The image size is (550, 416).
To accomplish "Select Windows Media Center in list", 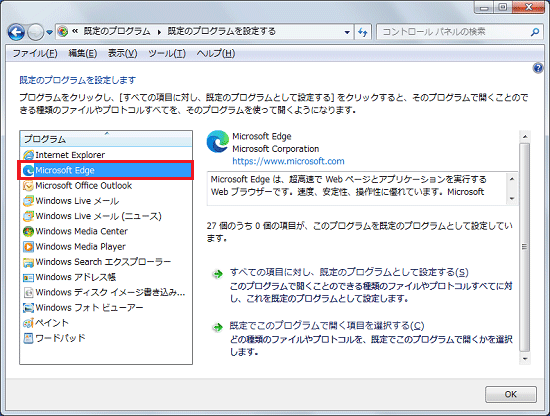I will point(106,231).
